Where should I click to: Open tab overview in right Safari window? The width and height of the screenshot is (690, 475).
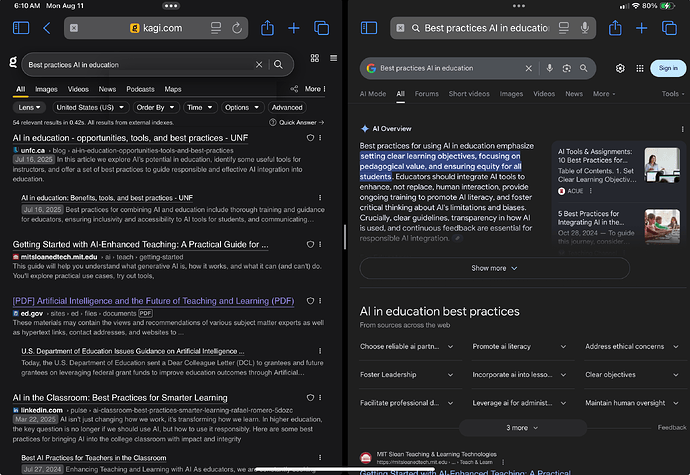click(x=669, y=28)
